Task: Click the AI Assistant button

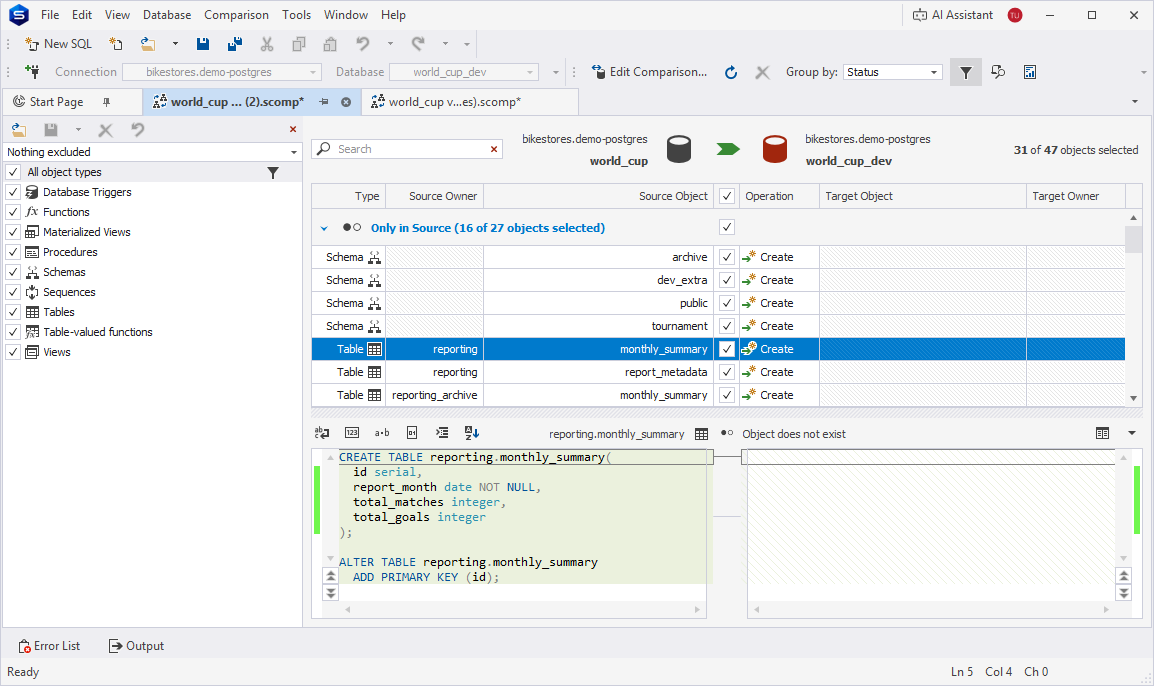Action: point(953,15)
